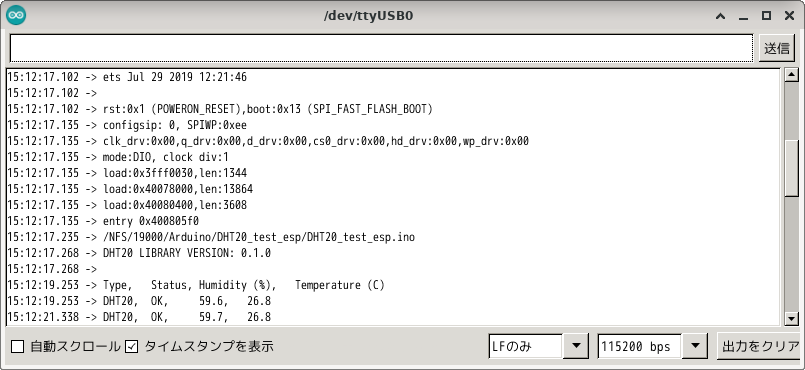Click the /dev/ttyUSB0 window title
The width and height of the screenshot is (805, 370).
pos(368,16)
